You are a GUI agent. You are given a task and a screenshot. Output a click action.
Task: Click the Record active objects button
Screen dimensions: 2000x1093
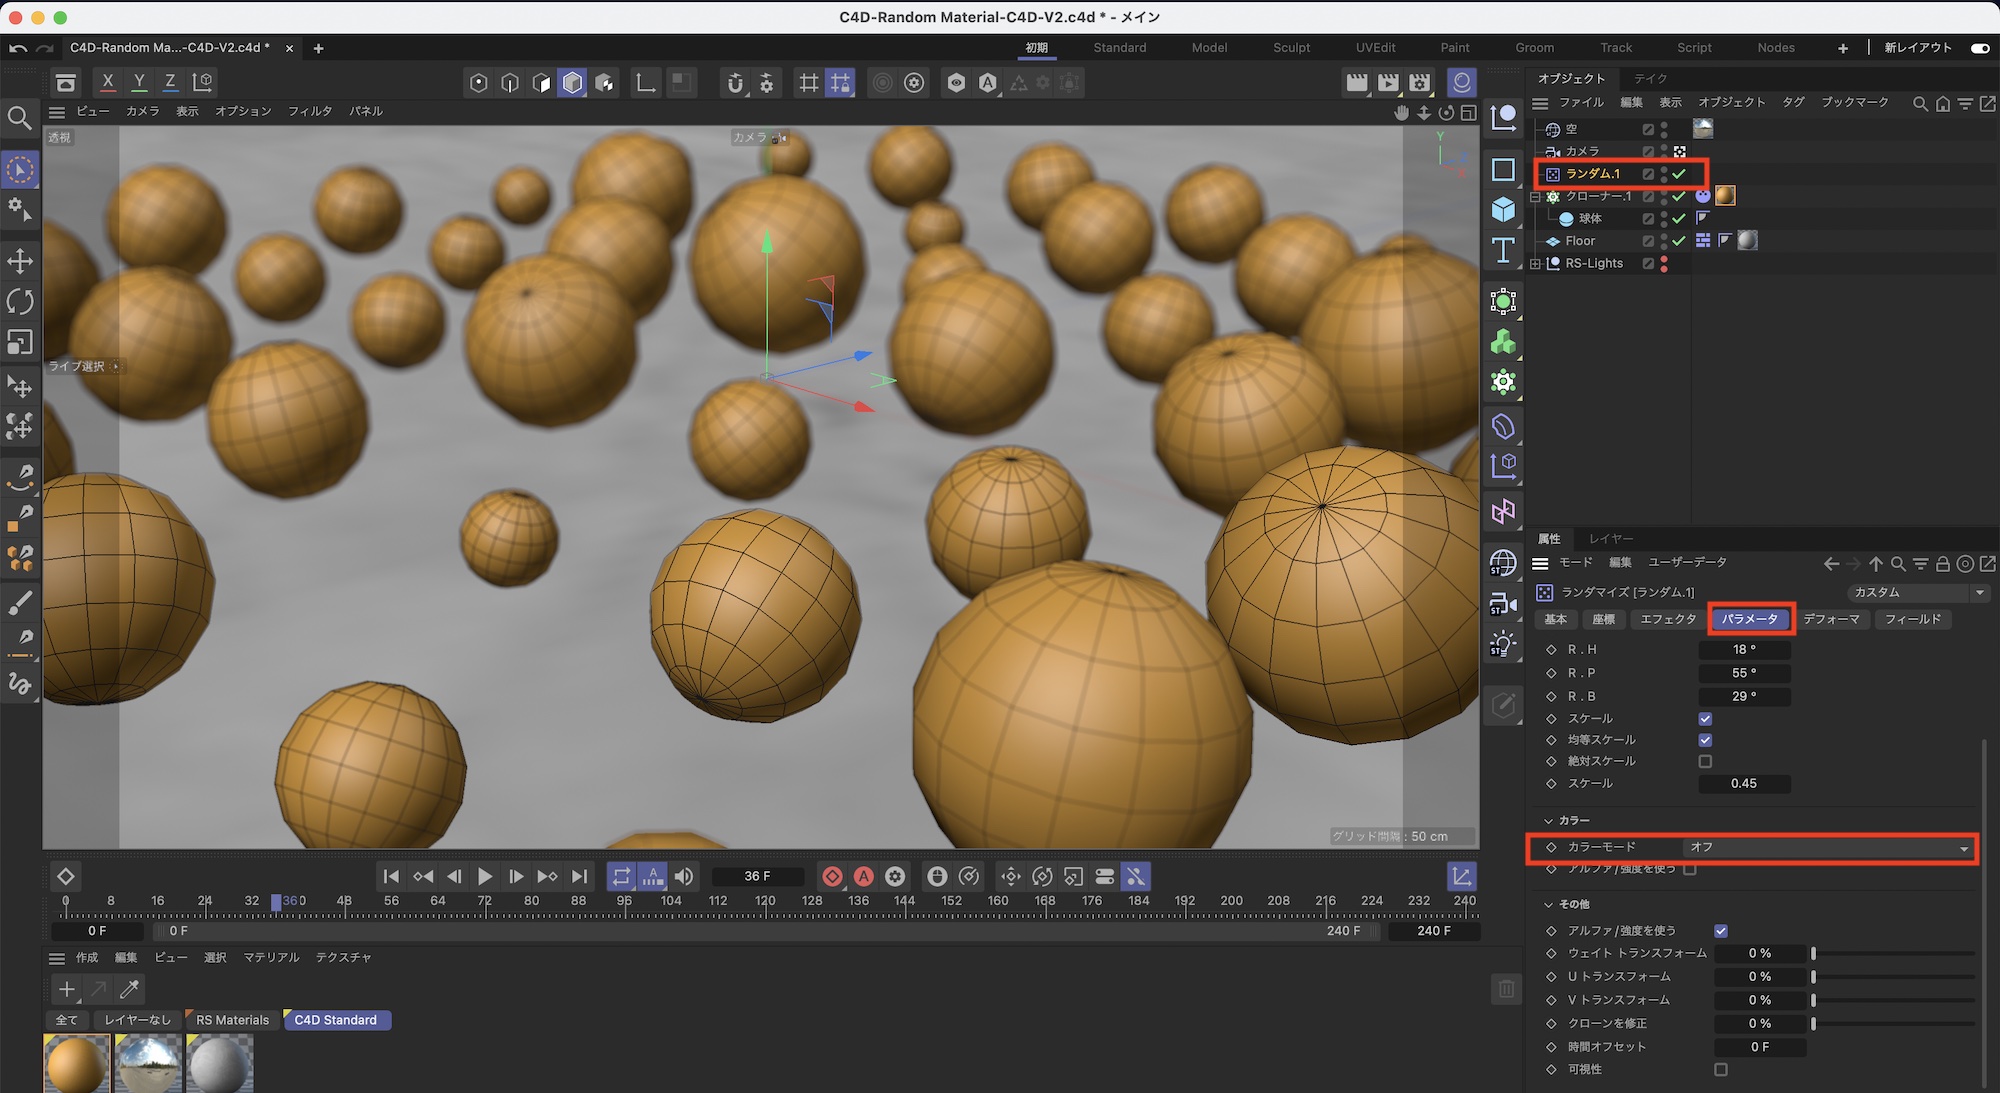(x=832, y=877)
